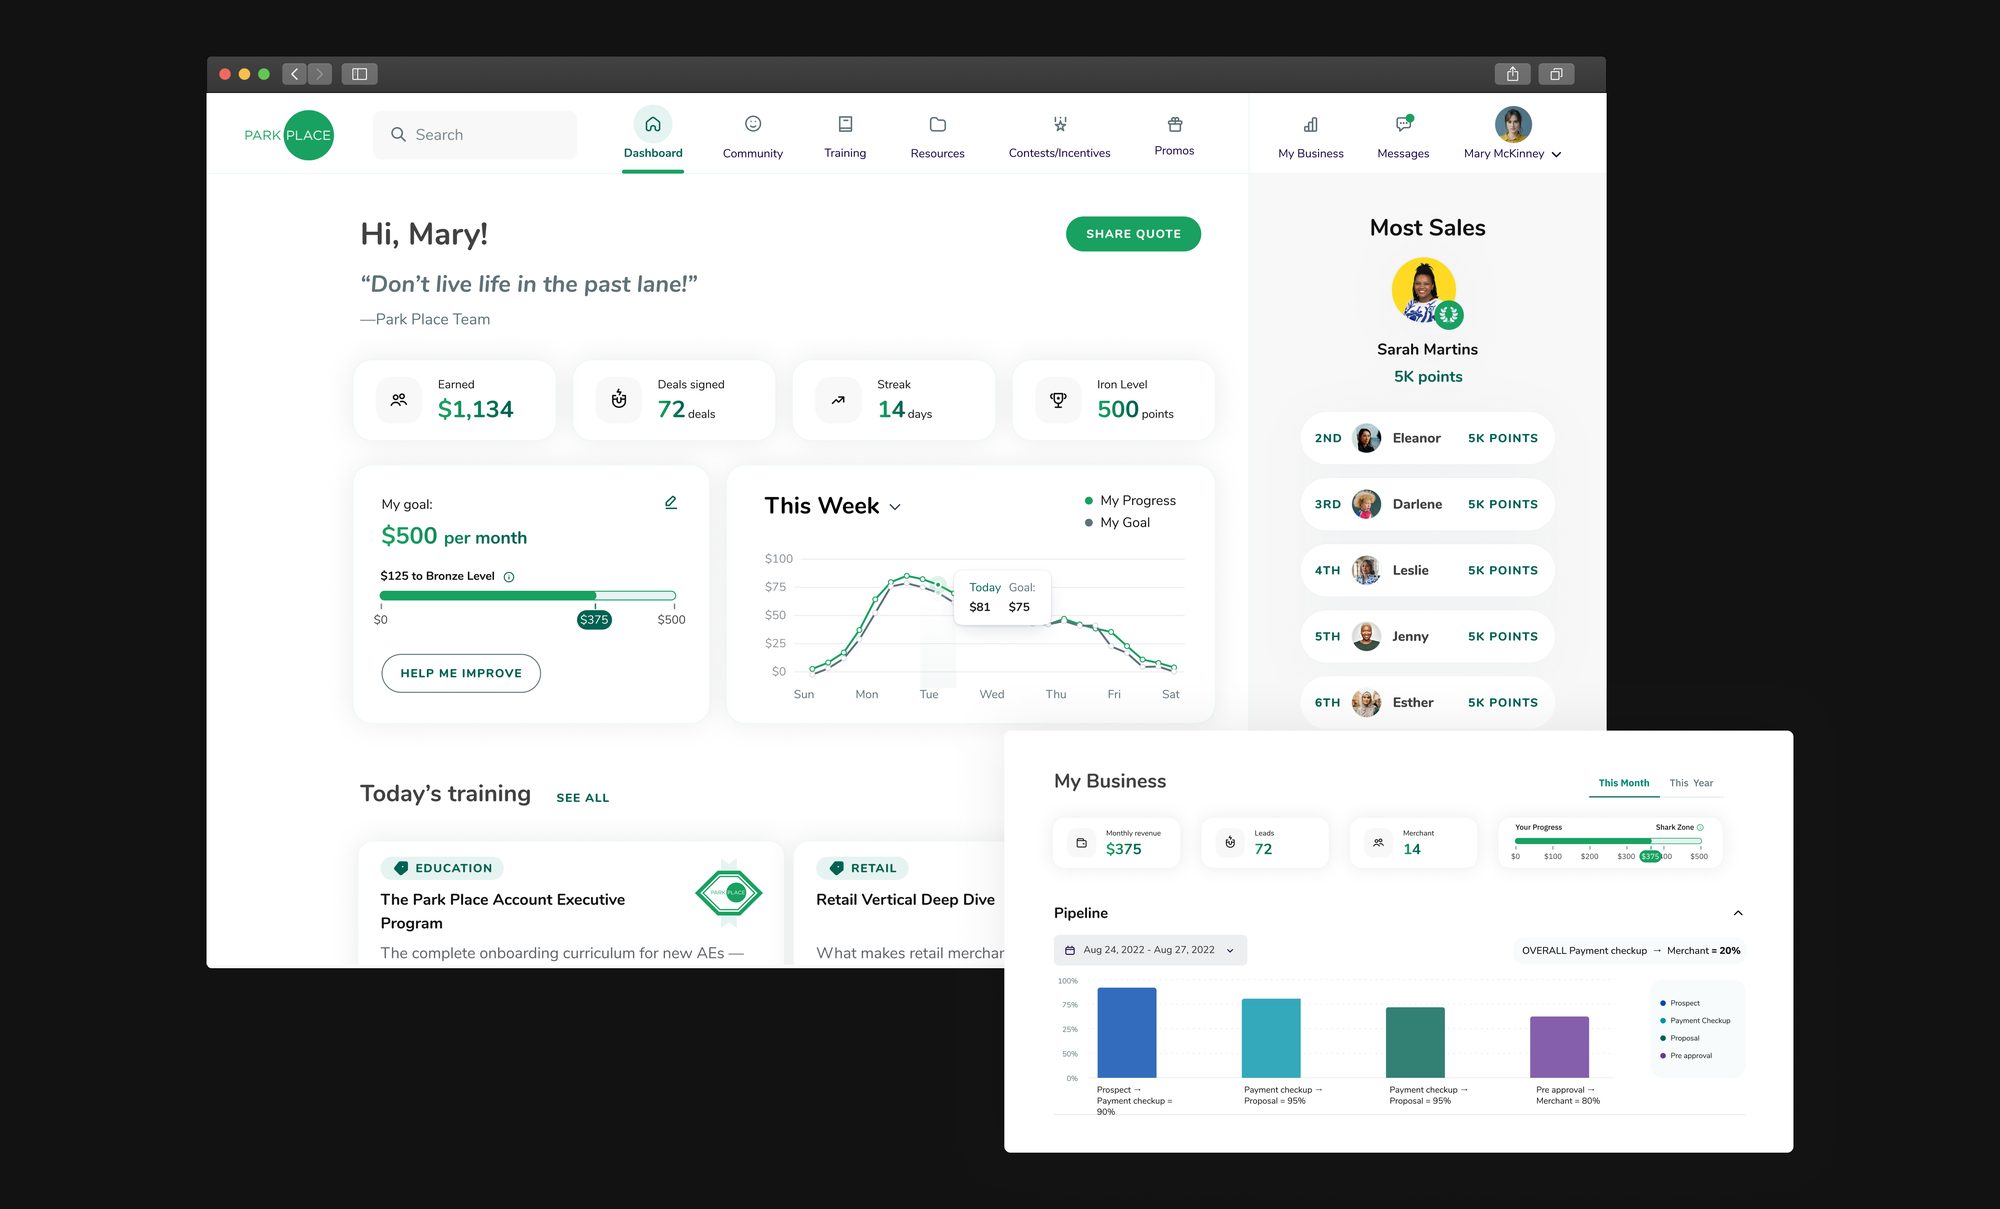Click the Deals signed card icon
2000x1209 pixels.
click(x=619, y=400)
